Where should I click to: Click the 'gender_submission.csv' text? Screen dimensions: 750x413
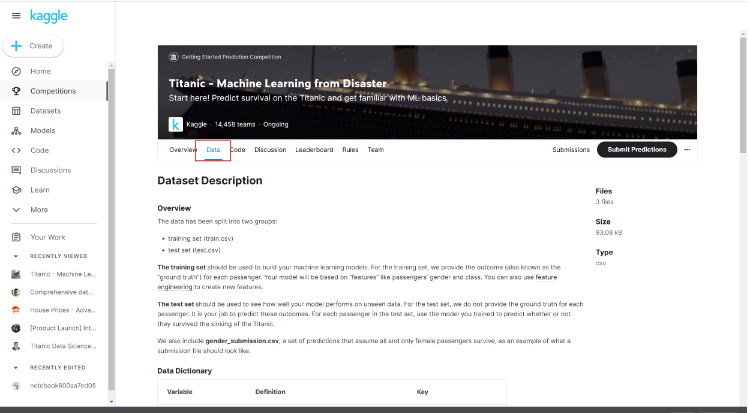tap(242, 341)
